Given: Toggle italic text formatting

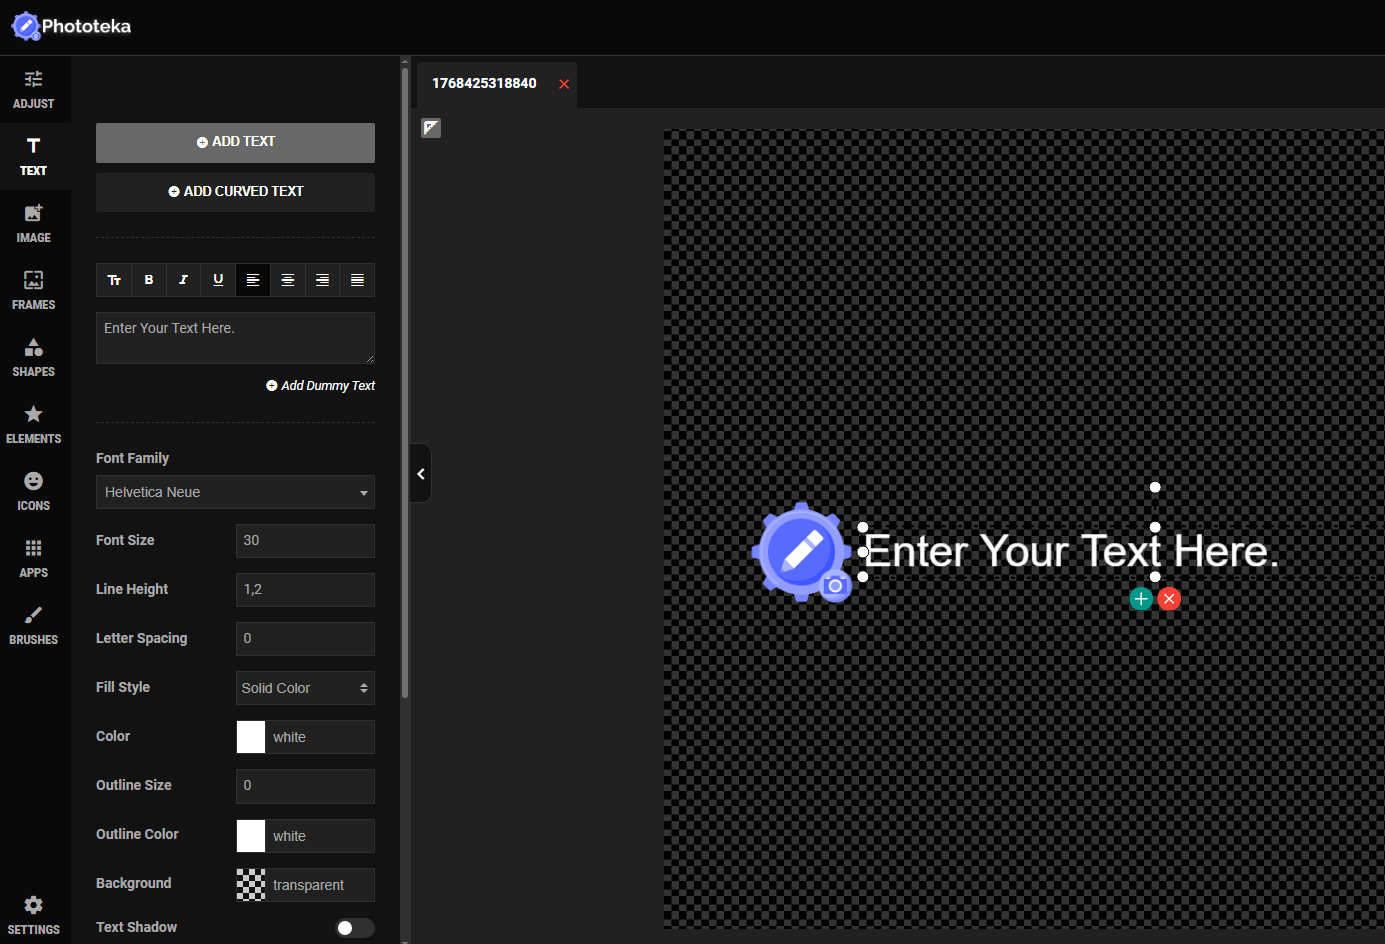Looking at the screenshot, I should coord(183,280).
